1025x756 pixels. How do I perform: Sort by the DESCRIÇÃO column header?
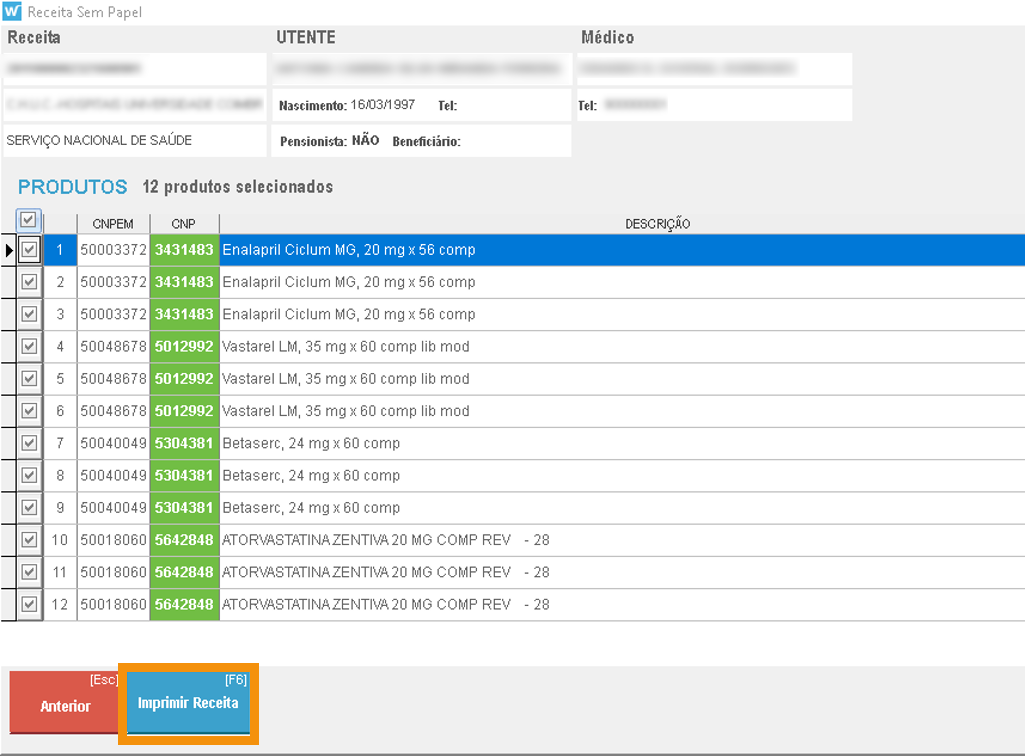point(657,224)
